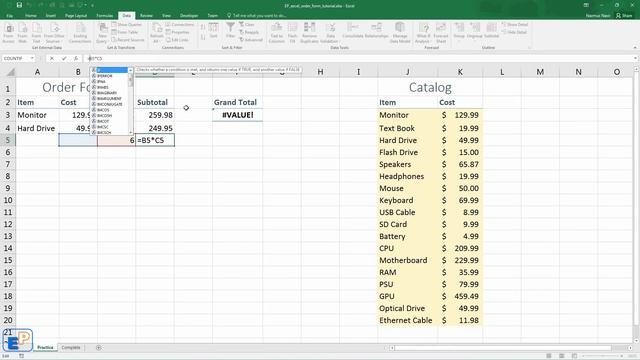
Task: Open the Ribbon Display Options icon
Action: [586, 5]
